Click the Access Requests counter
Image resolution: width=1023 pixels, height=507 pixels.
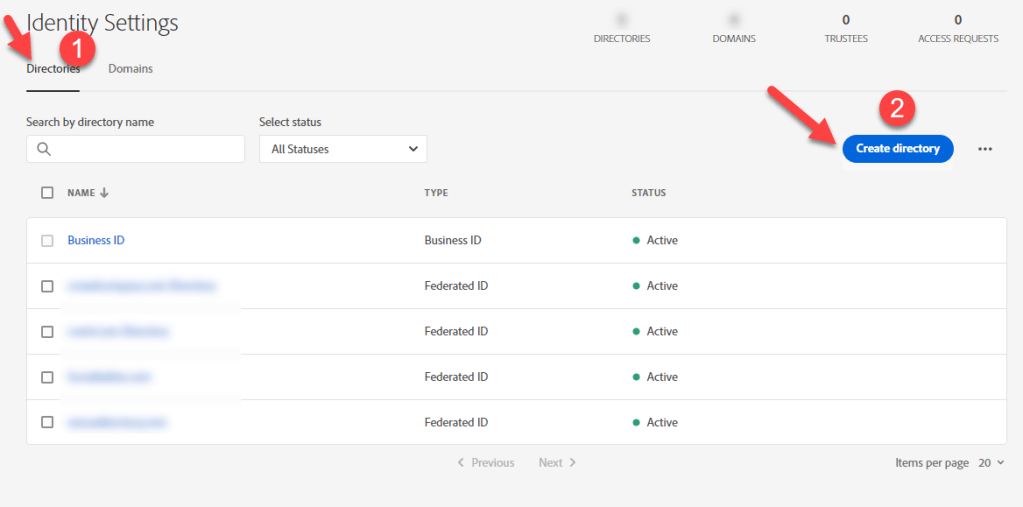click(958, 28)
